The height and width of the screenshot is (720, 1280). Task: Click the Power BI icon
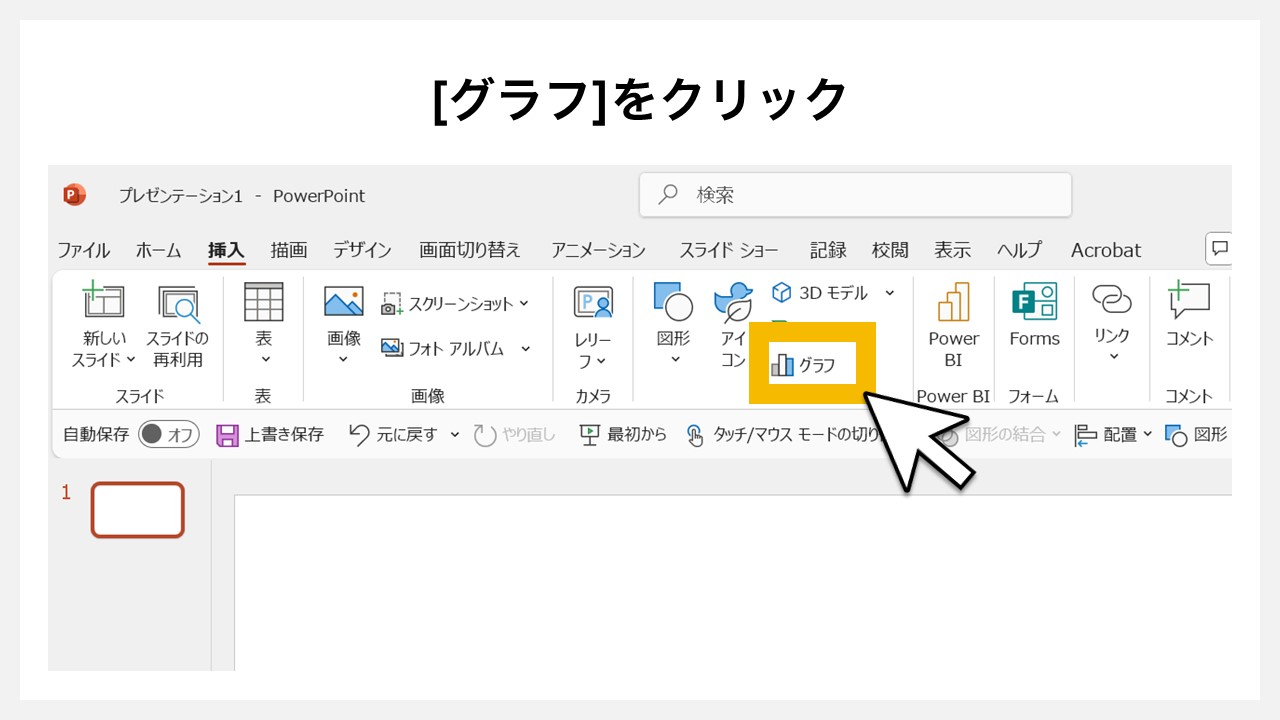pos(952,322)
